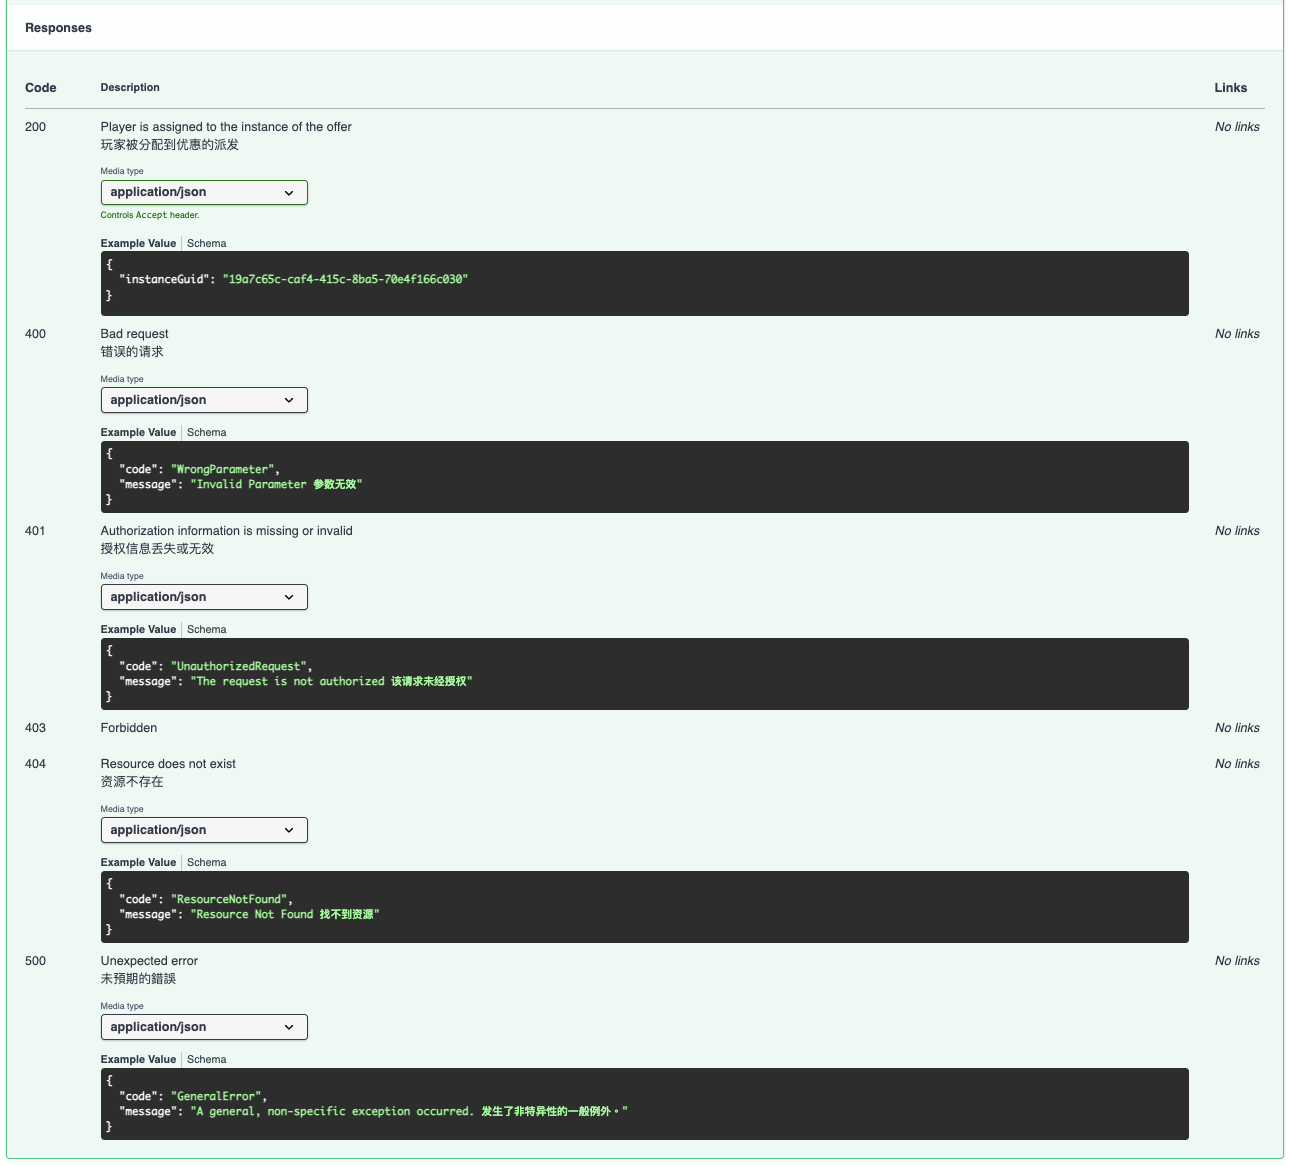This screenshot has height=1166, width=1289.
Task: View Schema tab for 401 response
Action: pyautogui.click(x=206, y=629)
